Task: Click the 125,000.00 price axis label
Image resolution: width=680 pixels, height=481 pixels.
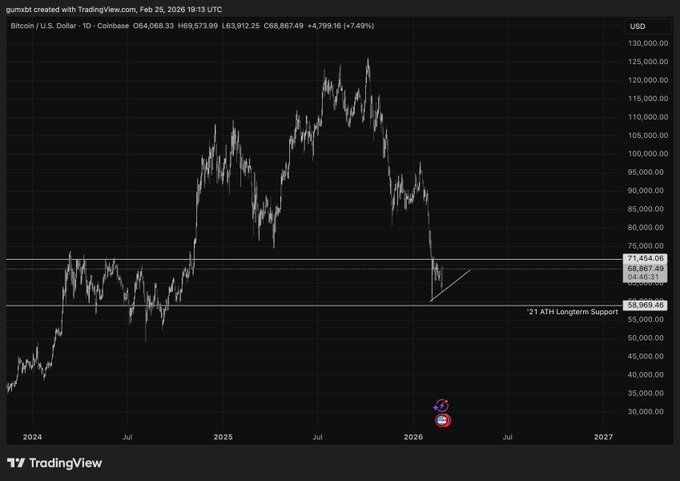Action: 648,62
